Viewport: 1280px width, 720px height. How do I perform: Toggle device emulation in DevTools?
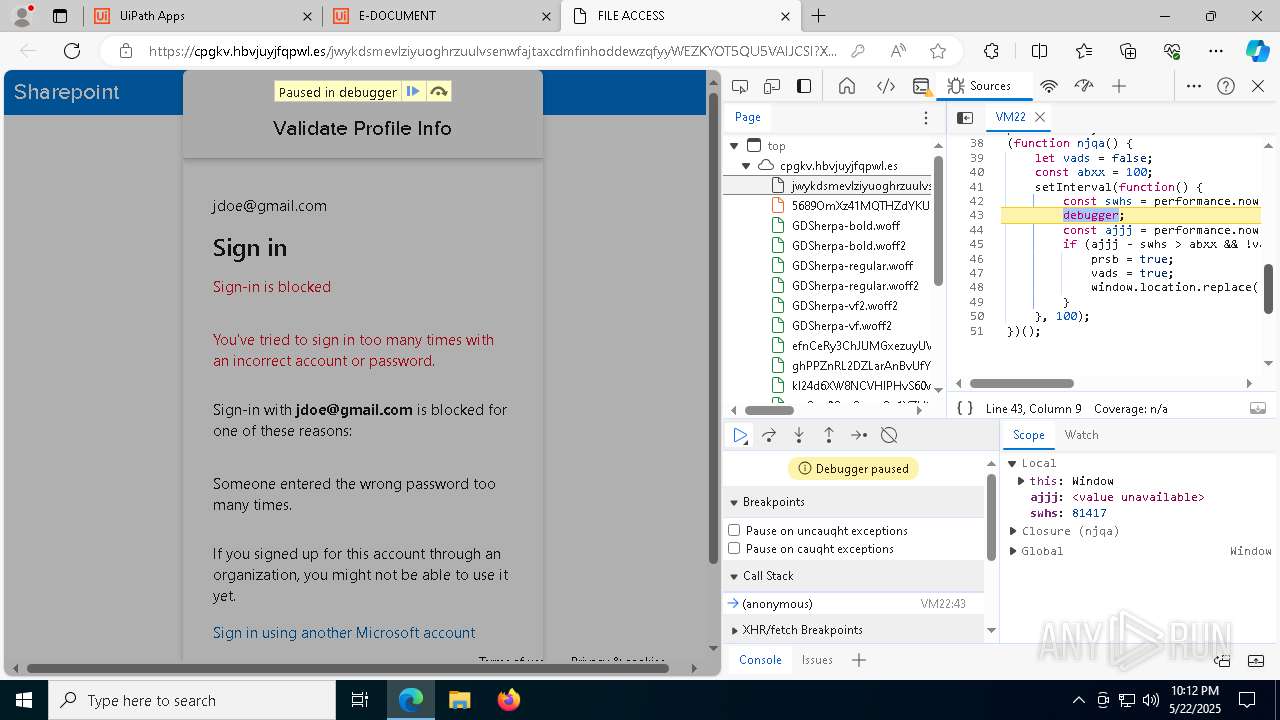click(772, 86)
